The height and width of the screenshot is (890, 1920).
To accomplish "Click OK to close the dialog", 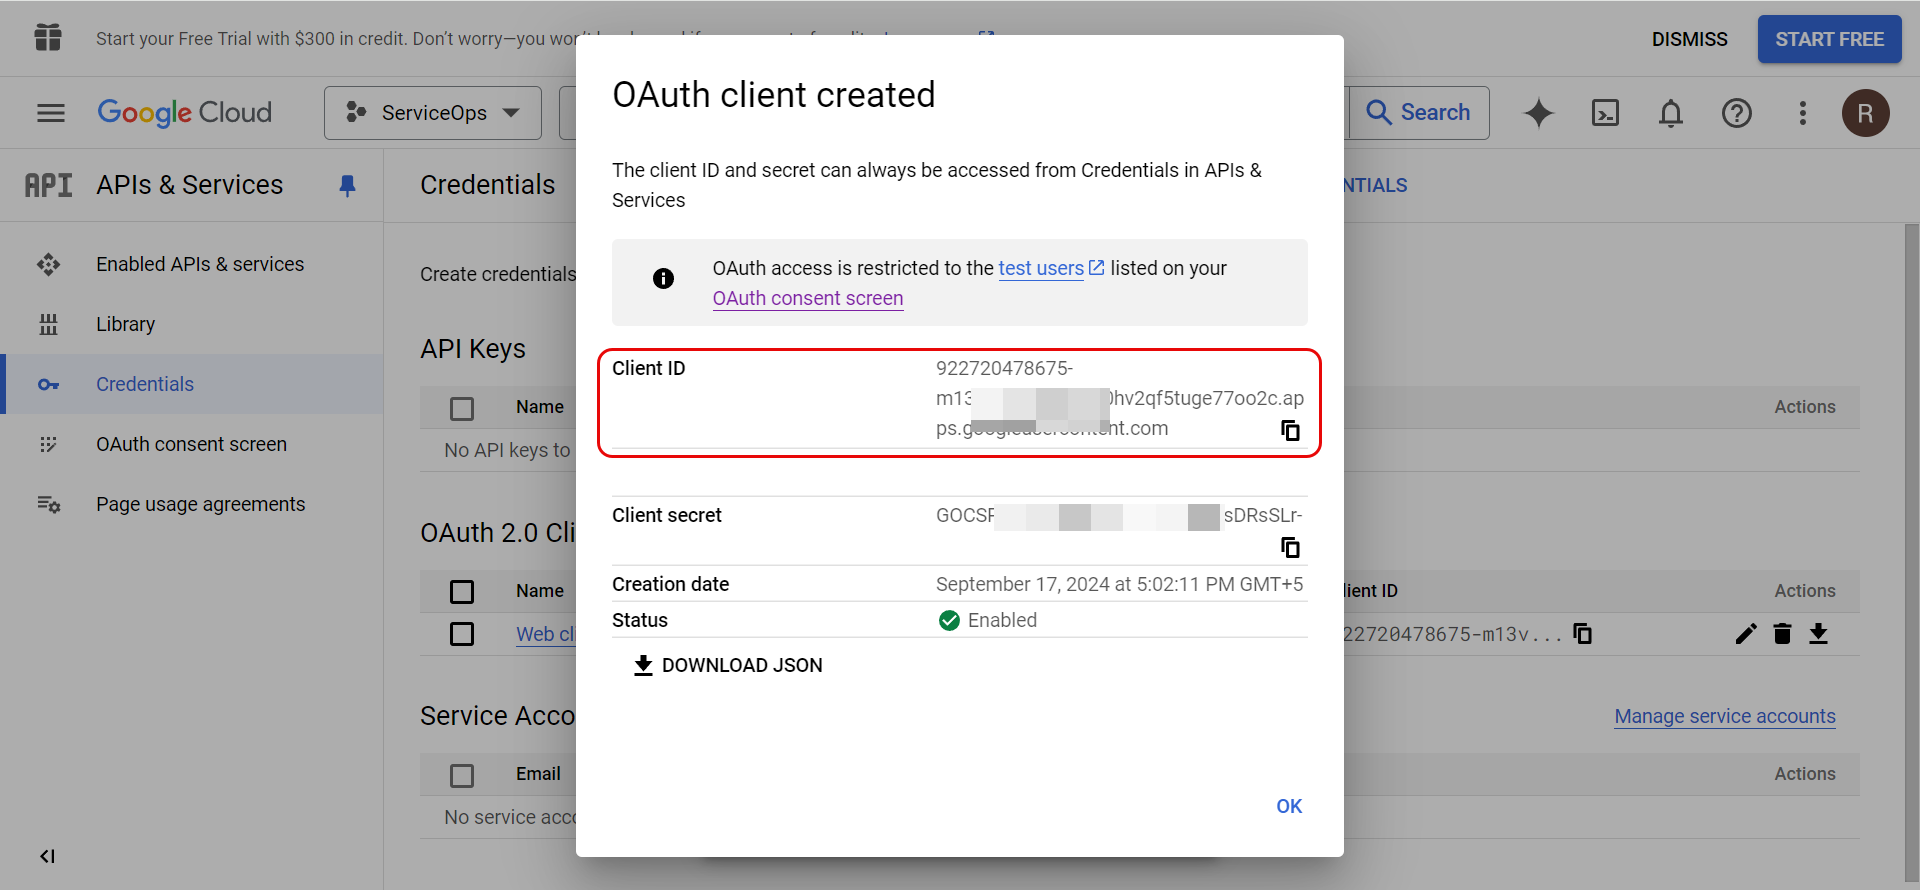I will click(1288, 806).
